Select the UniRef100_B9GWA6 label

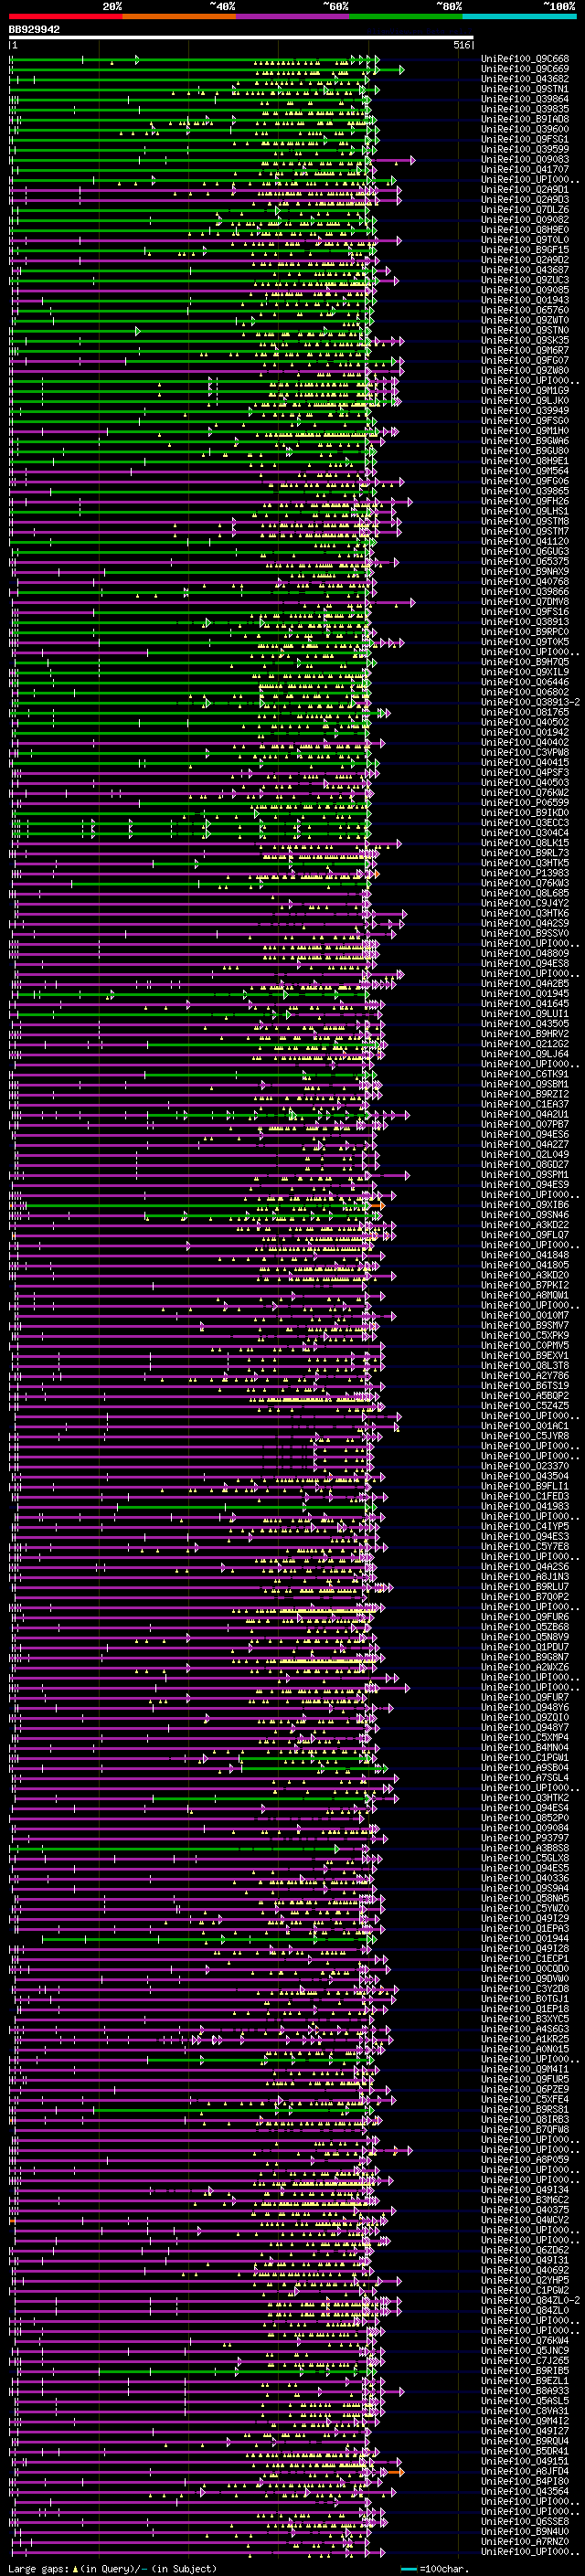point(525,441)
